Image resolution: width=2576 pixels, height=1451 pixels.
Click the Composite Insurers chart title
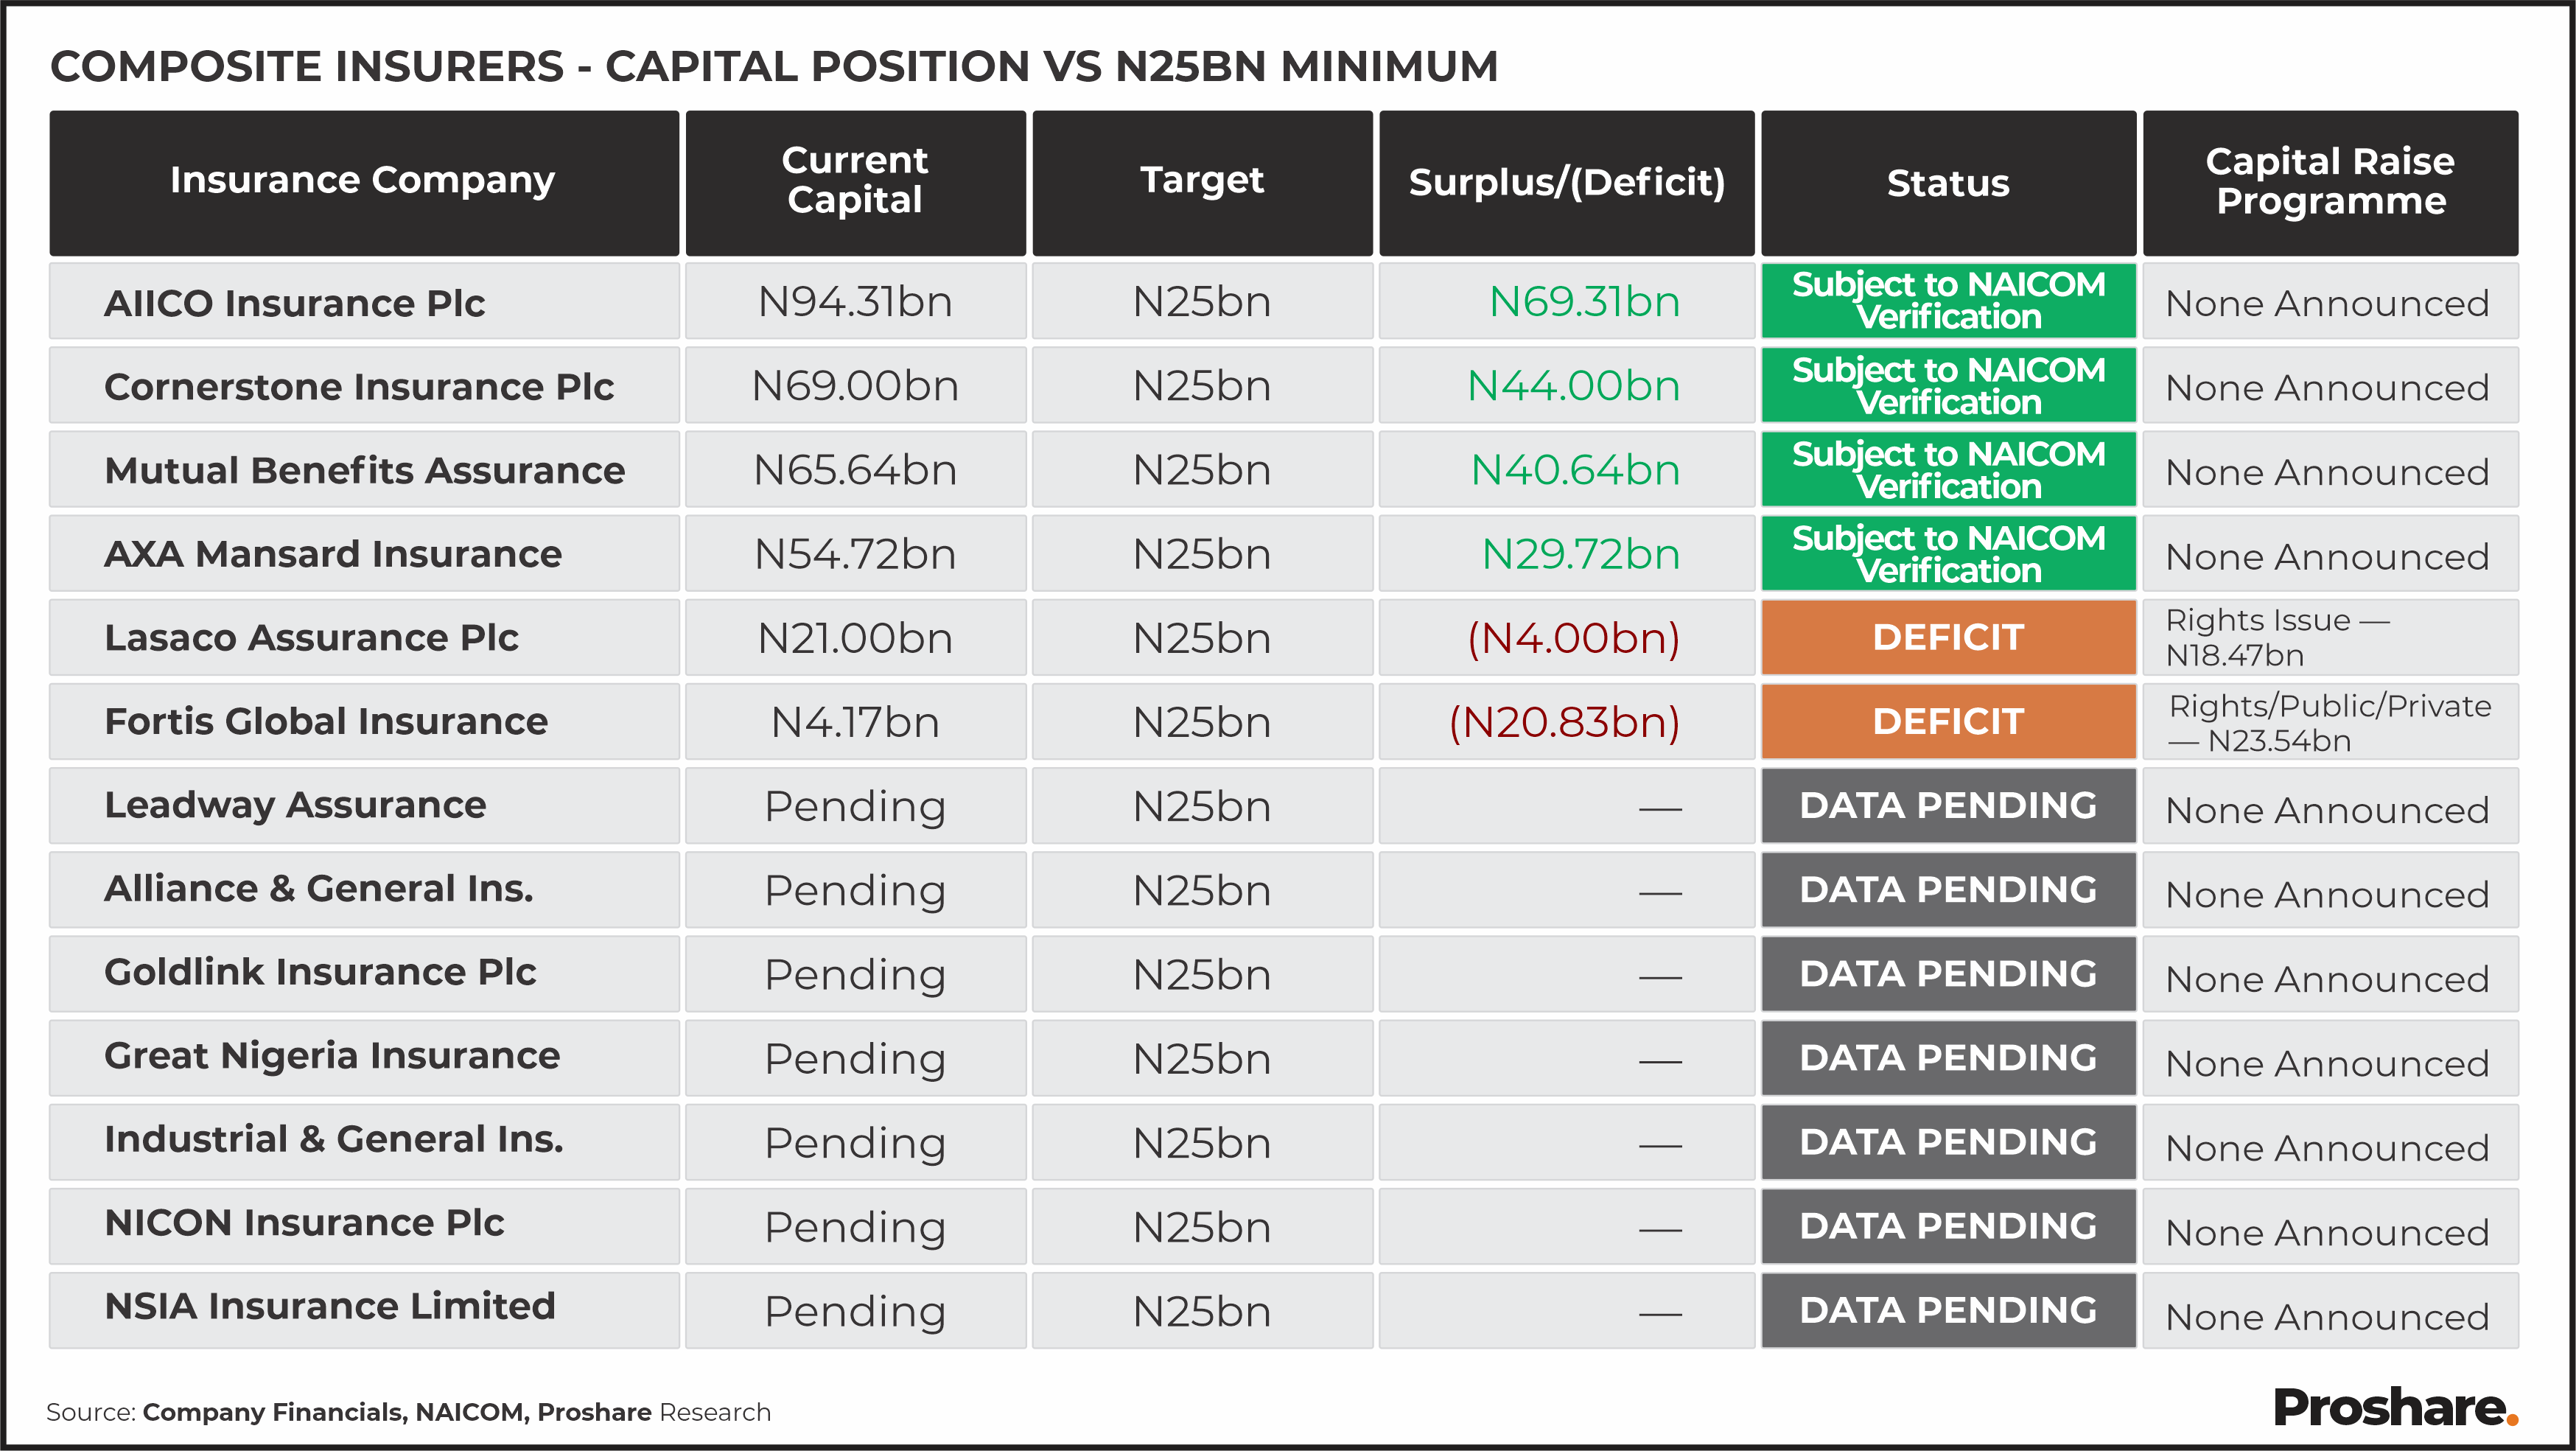point(774,67)
